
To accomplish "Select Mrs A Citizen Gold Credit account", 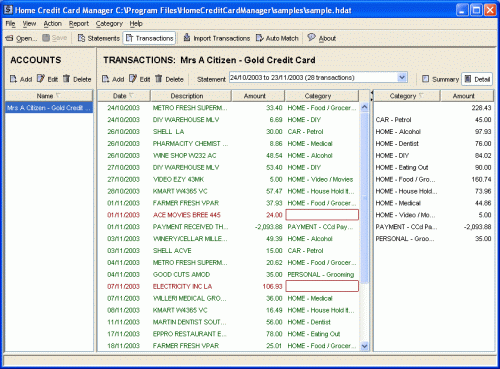I will 49,108.
